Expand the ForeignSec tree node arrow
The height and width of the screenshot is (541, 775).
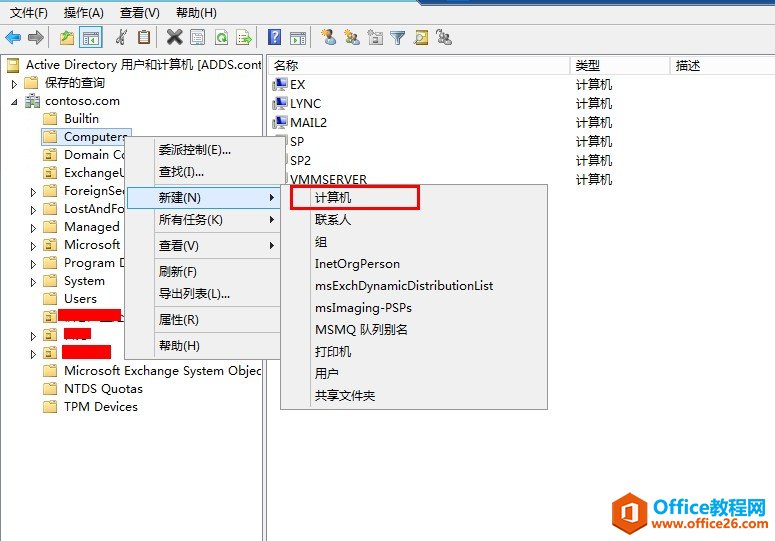pyautogui.click(x=33, y=192)
